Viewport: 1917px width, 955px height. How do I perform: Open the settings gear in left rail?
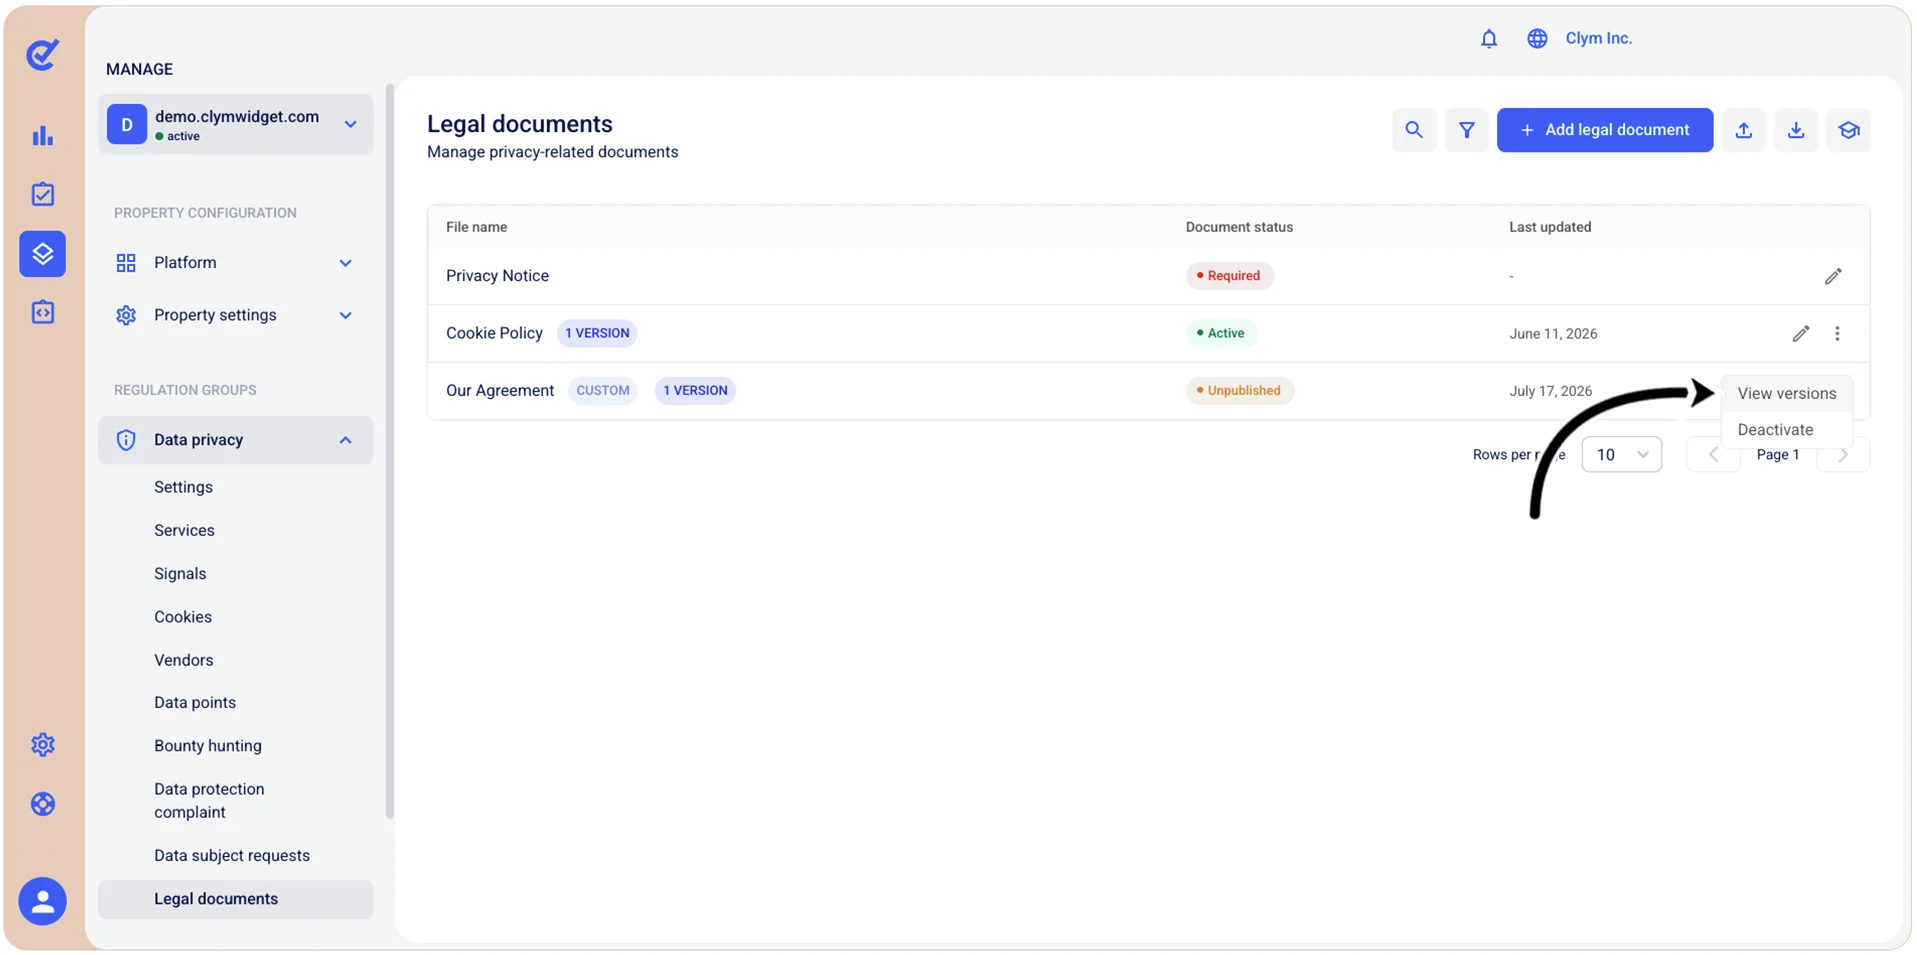[42, 745]
